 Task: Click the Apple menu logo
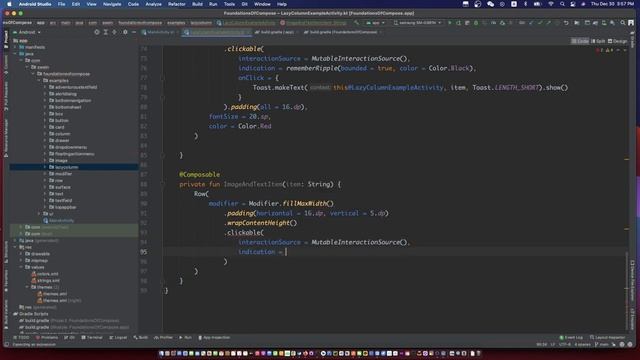pyautogui.click(x=9, y=4)
